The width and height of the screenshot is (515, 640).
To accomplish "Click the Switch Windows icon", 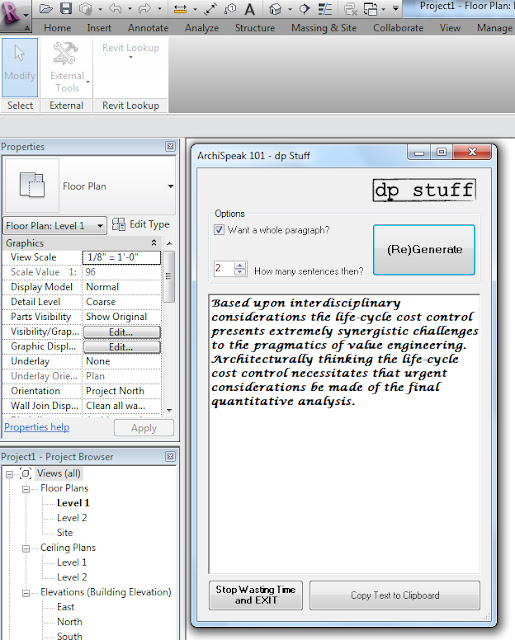I will (371, 9).
